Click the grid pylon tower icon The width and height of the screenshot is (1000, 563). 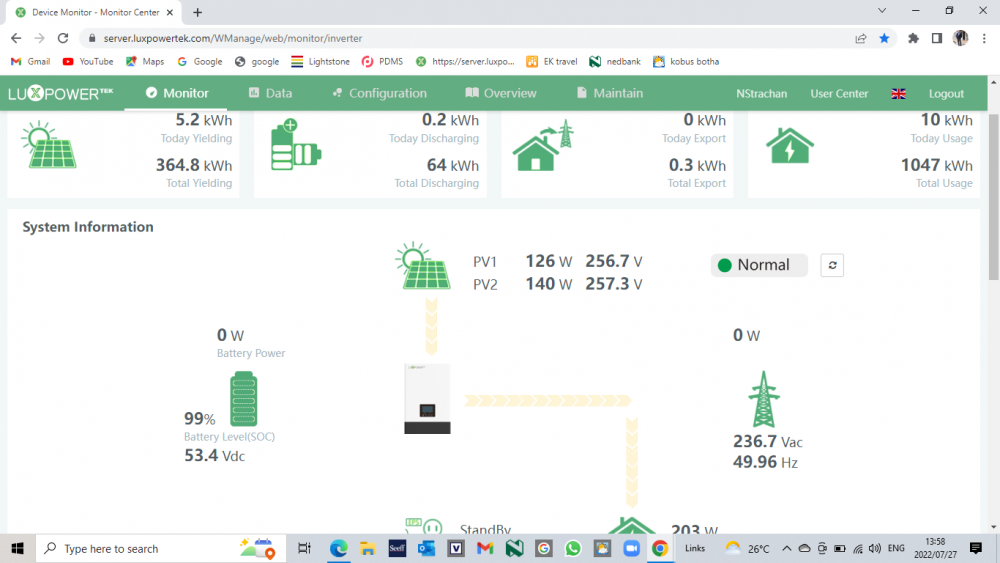pos(763,398)
